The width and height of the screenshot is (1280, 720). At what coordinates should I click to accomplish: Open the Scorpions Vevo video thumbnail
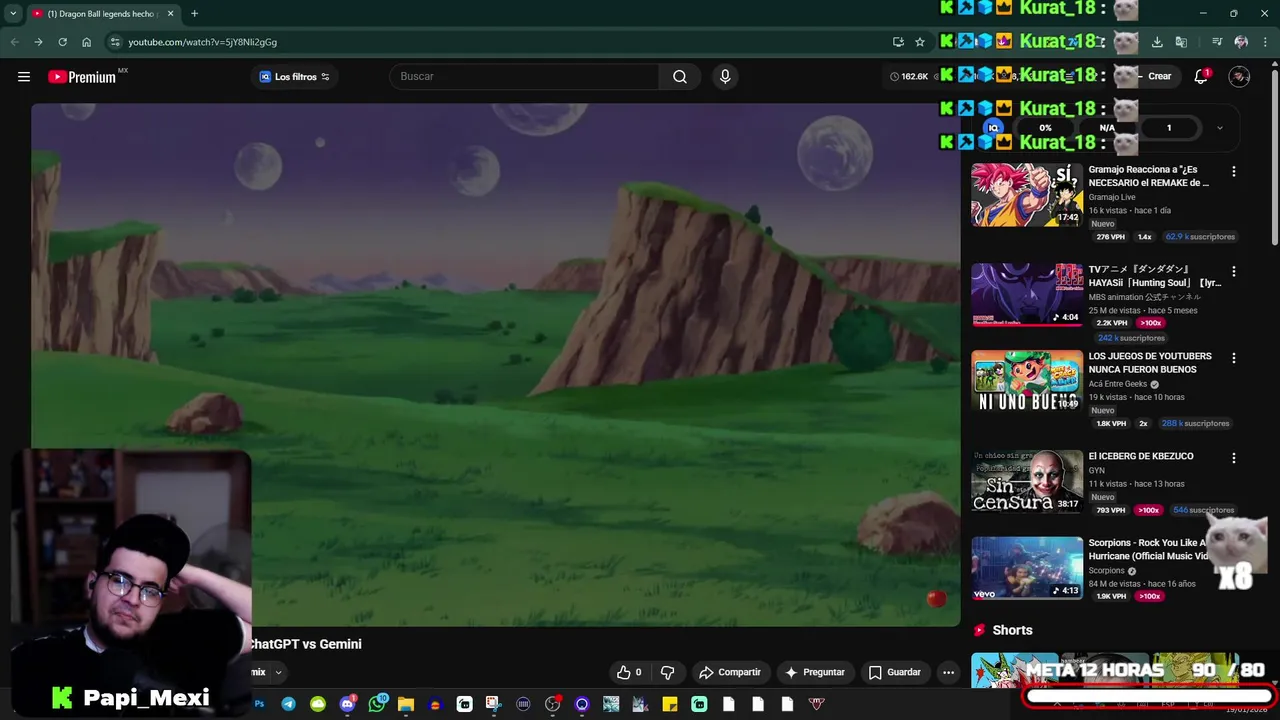(1027, 568)
